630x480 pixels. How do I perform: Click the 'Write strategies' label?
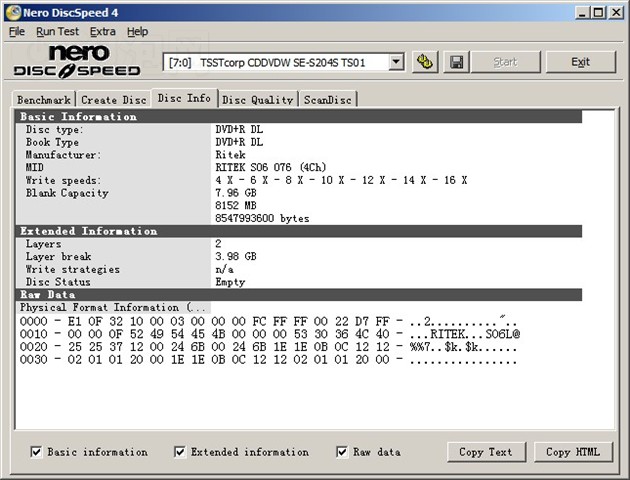pos(73,269)
